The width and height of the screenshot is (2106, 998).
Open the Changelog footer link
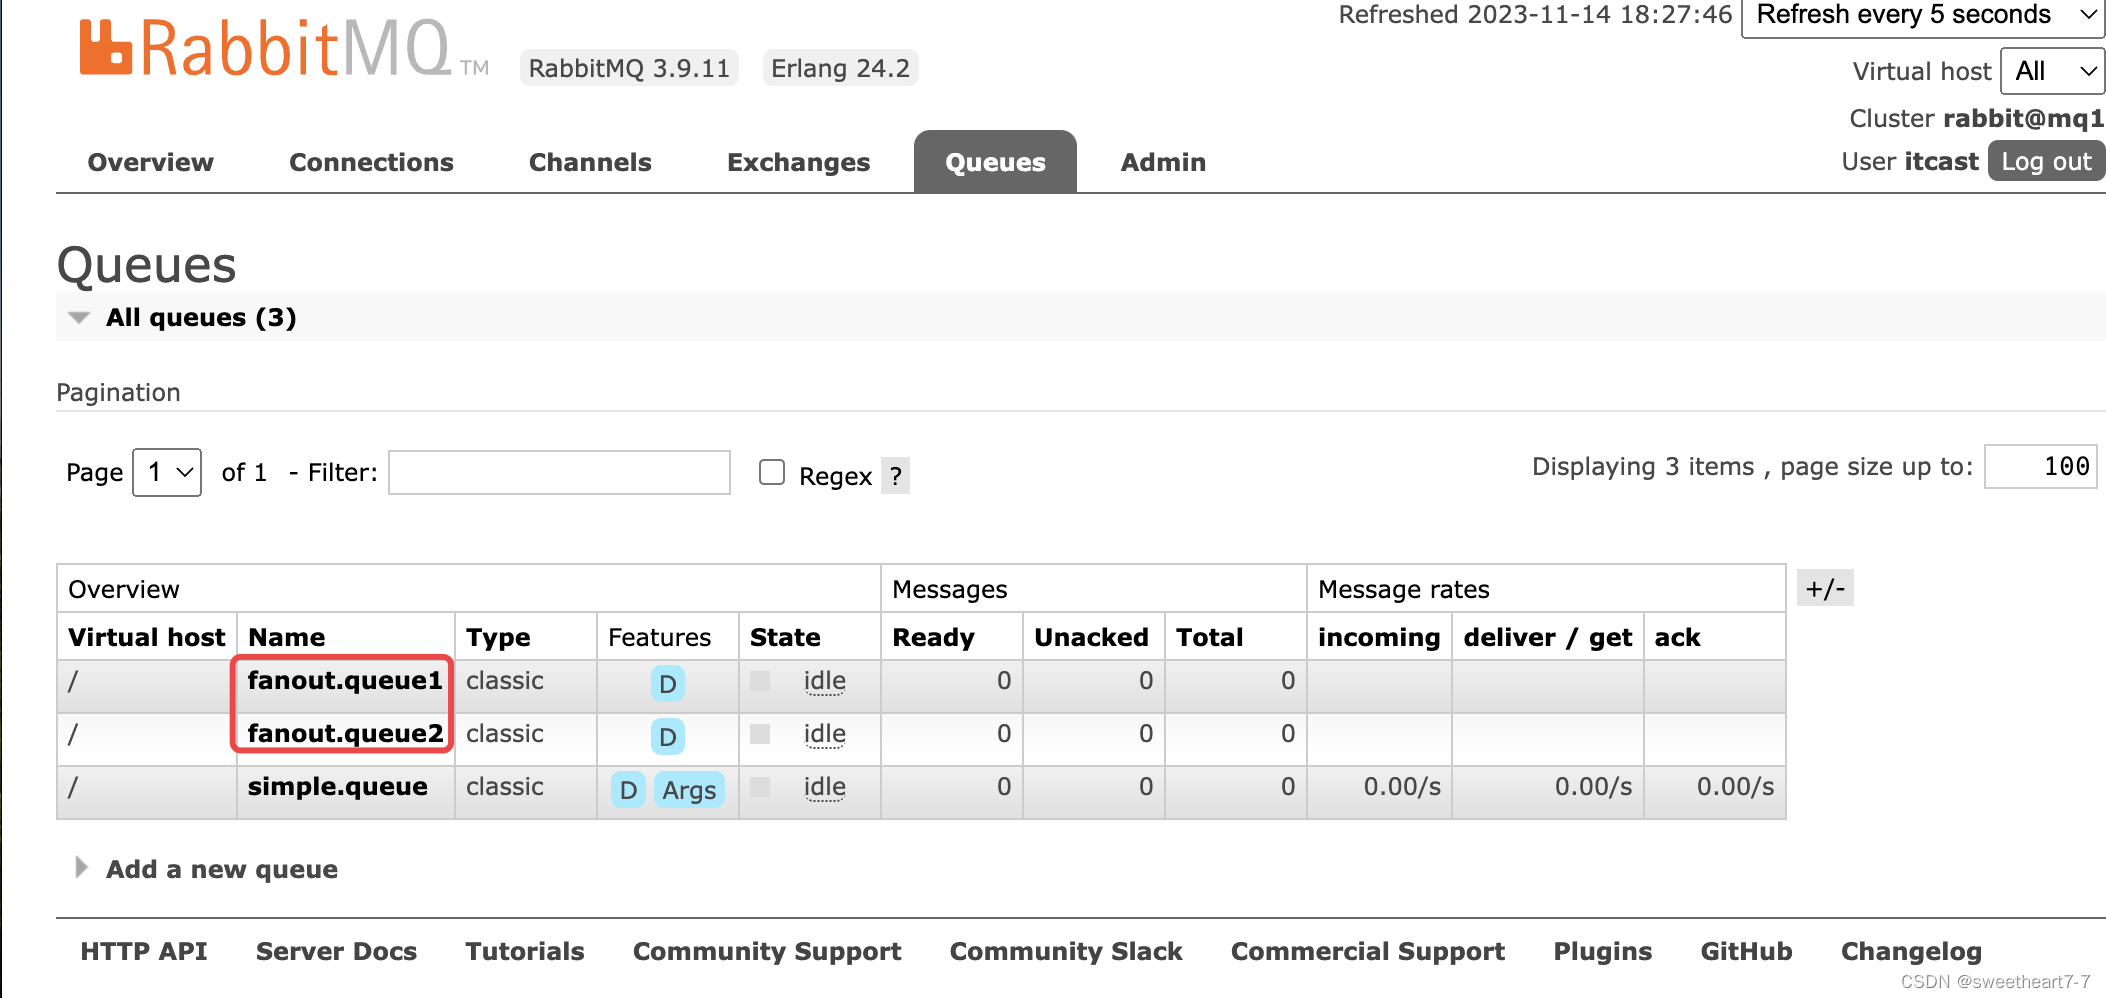[x=1911, y=951]
